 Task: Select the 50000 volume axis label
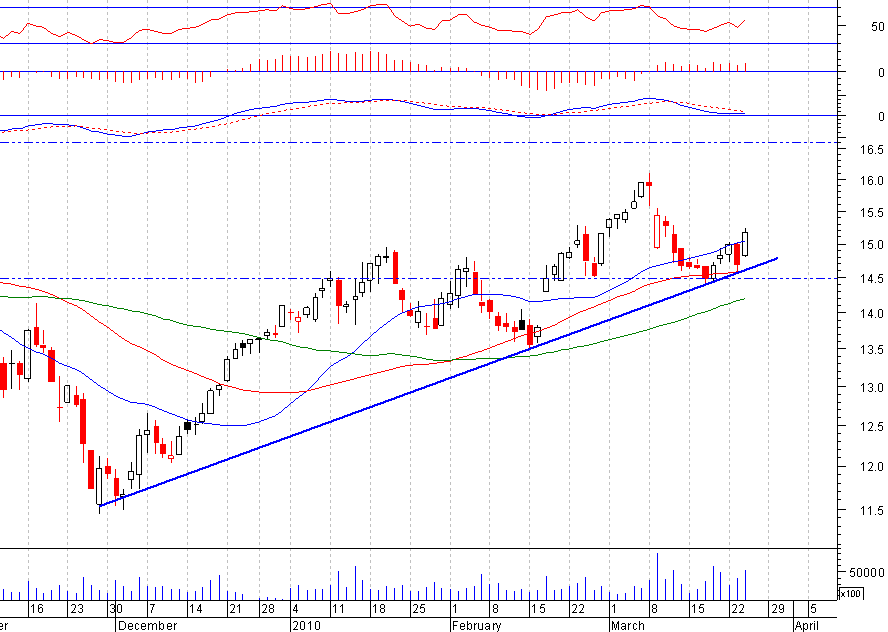[x=866, y=573]
